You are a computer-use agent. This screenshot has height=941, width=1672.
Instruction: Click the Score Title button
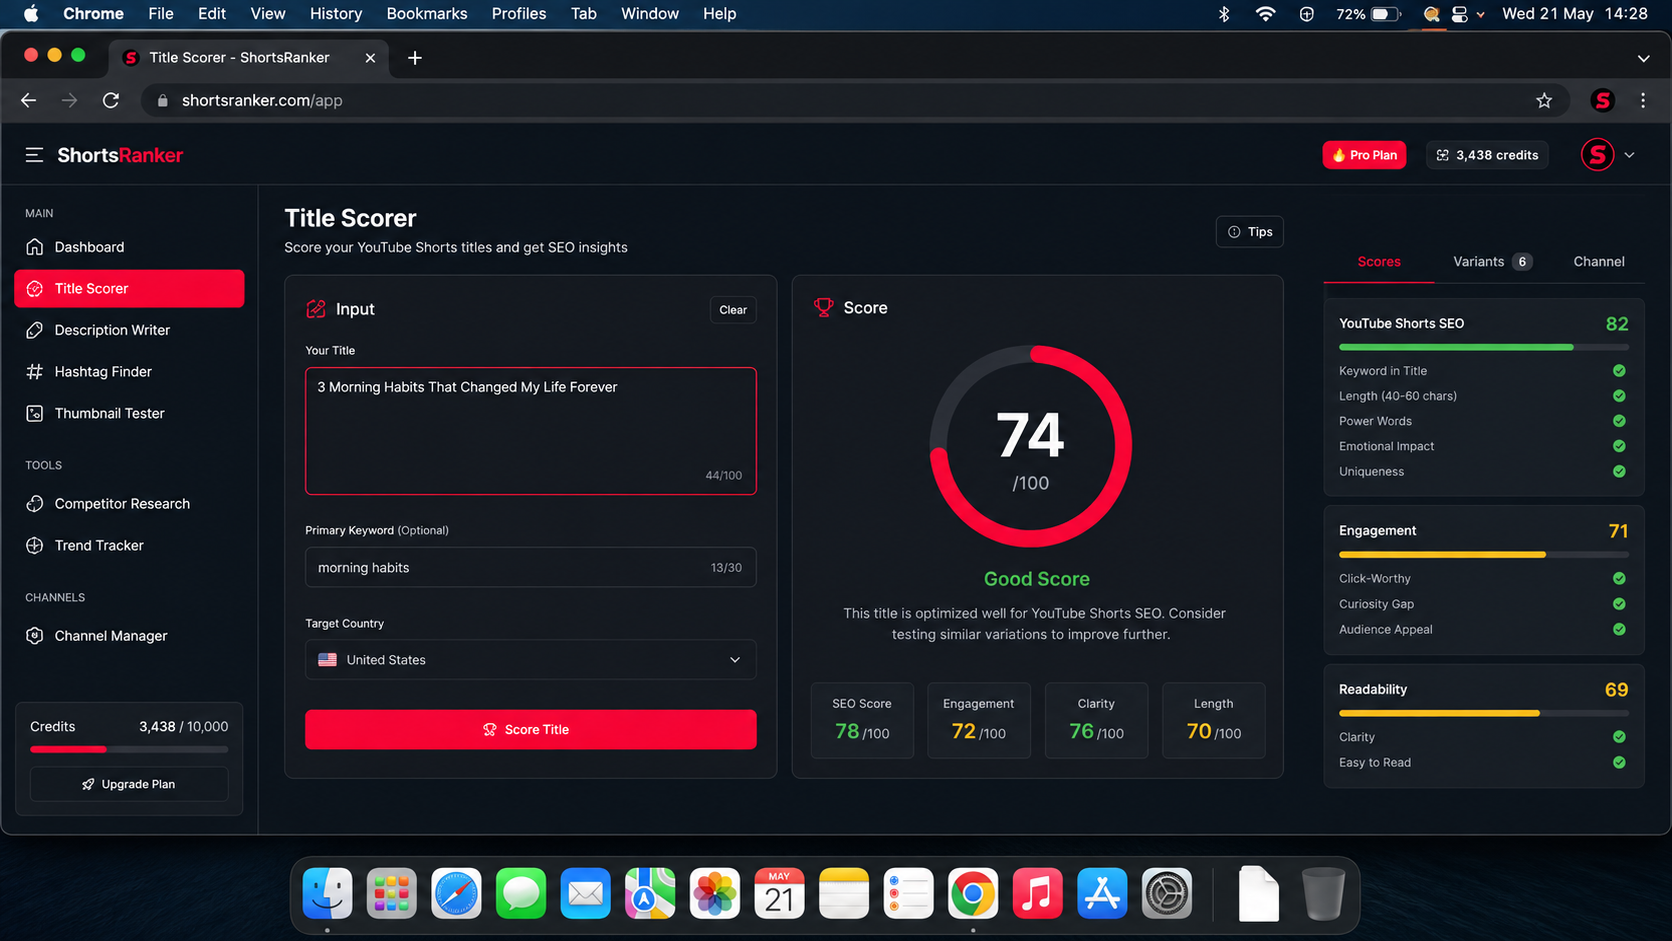[530, 730]
